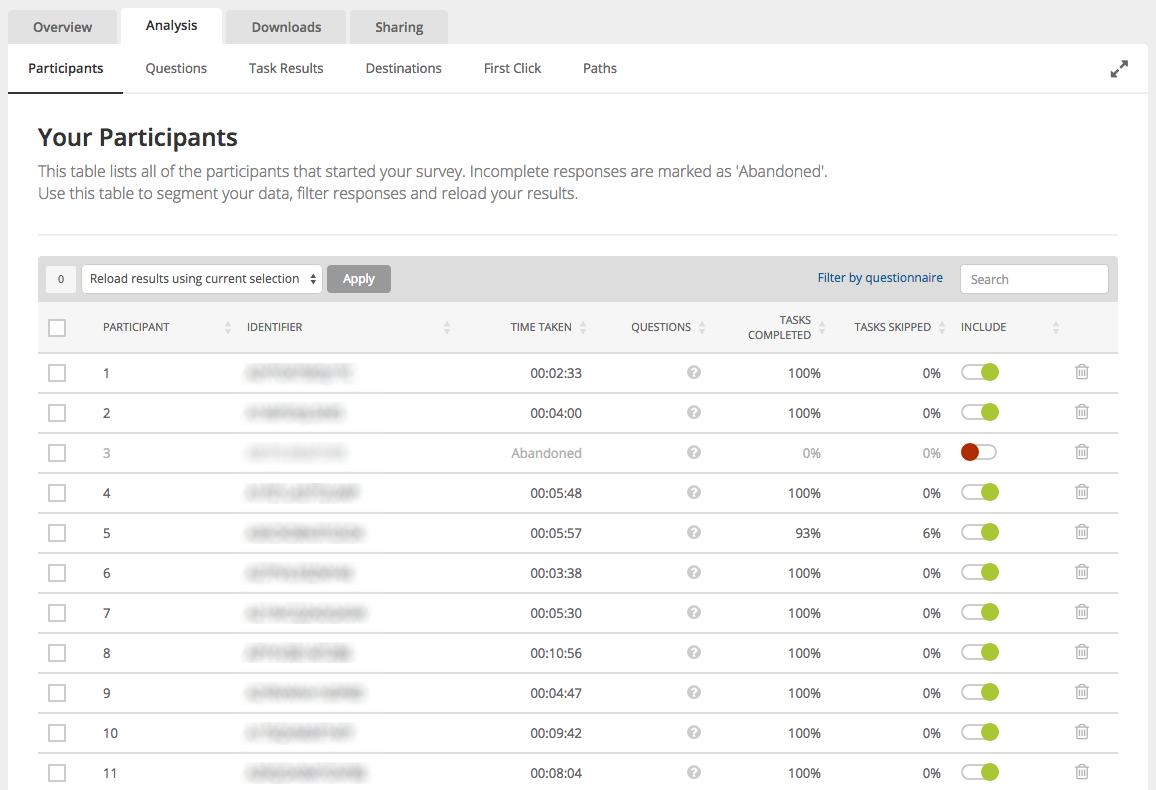
Task: Click the question mark icon beside participant 8
Action: pyautogui.click(x=693, y=652)
